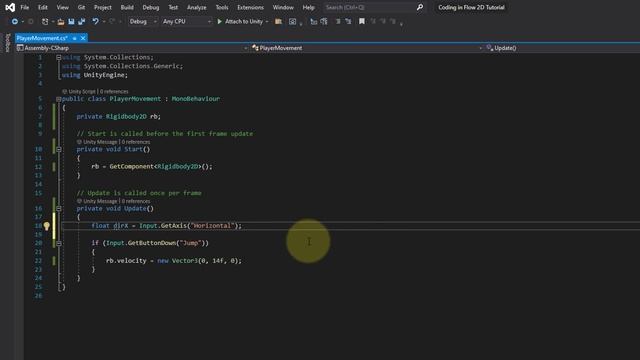
Task: Open the Assembly-CSharp project dropdown
Action: point(133,48)
